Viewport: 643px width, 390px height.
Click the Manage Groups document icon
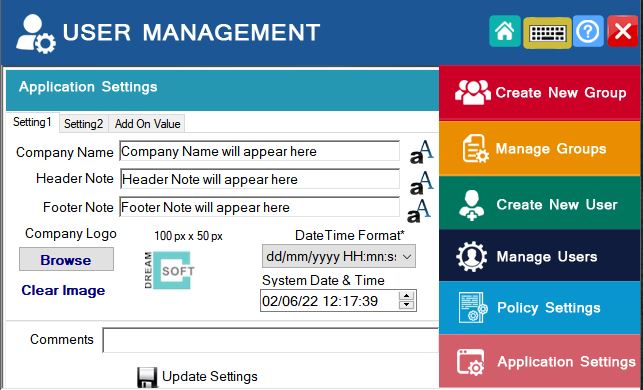point(476,148)
